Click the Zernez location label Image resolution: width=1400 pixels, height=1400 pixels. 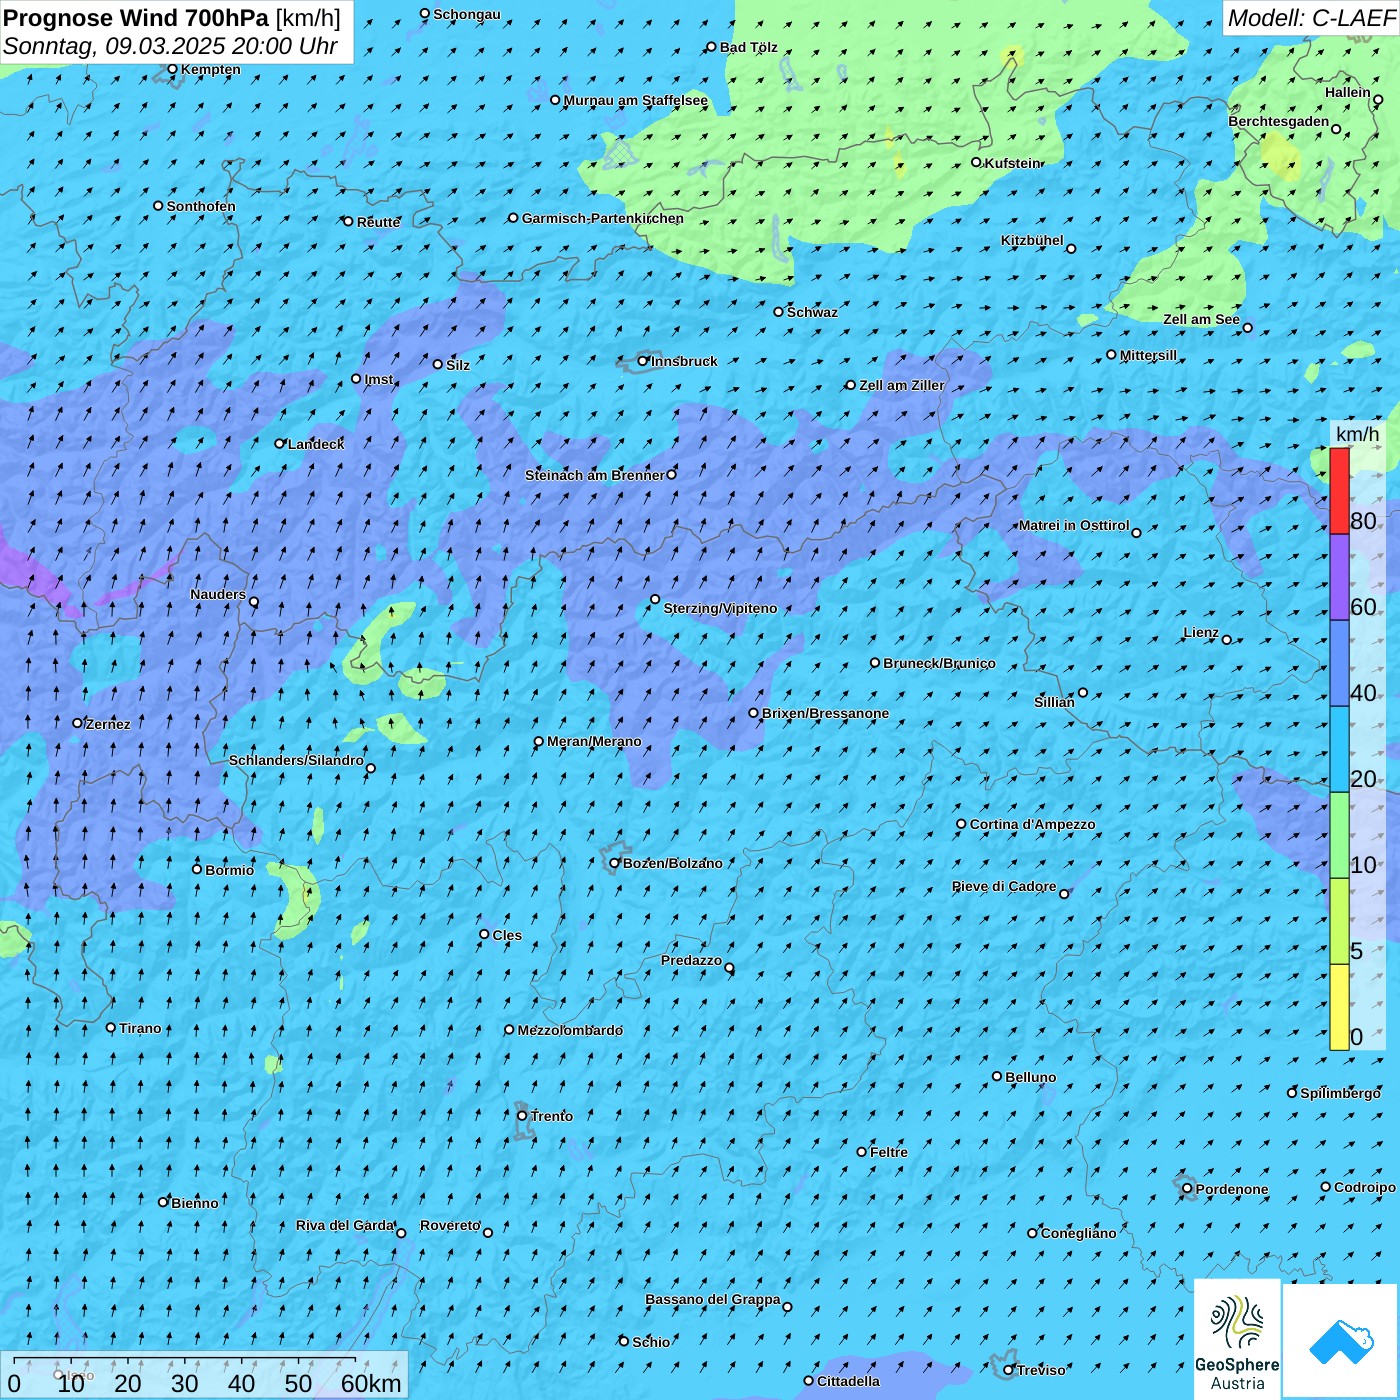click(108, 724)
